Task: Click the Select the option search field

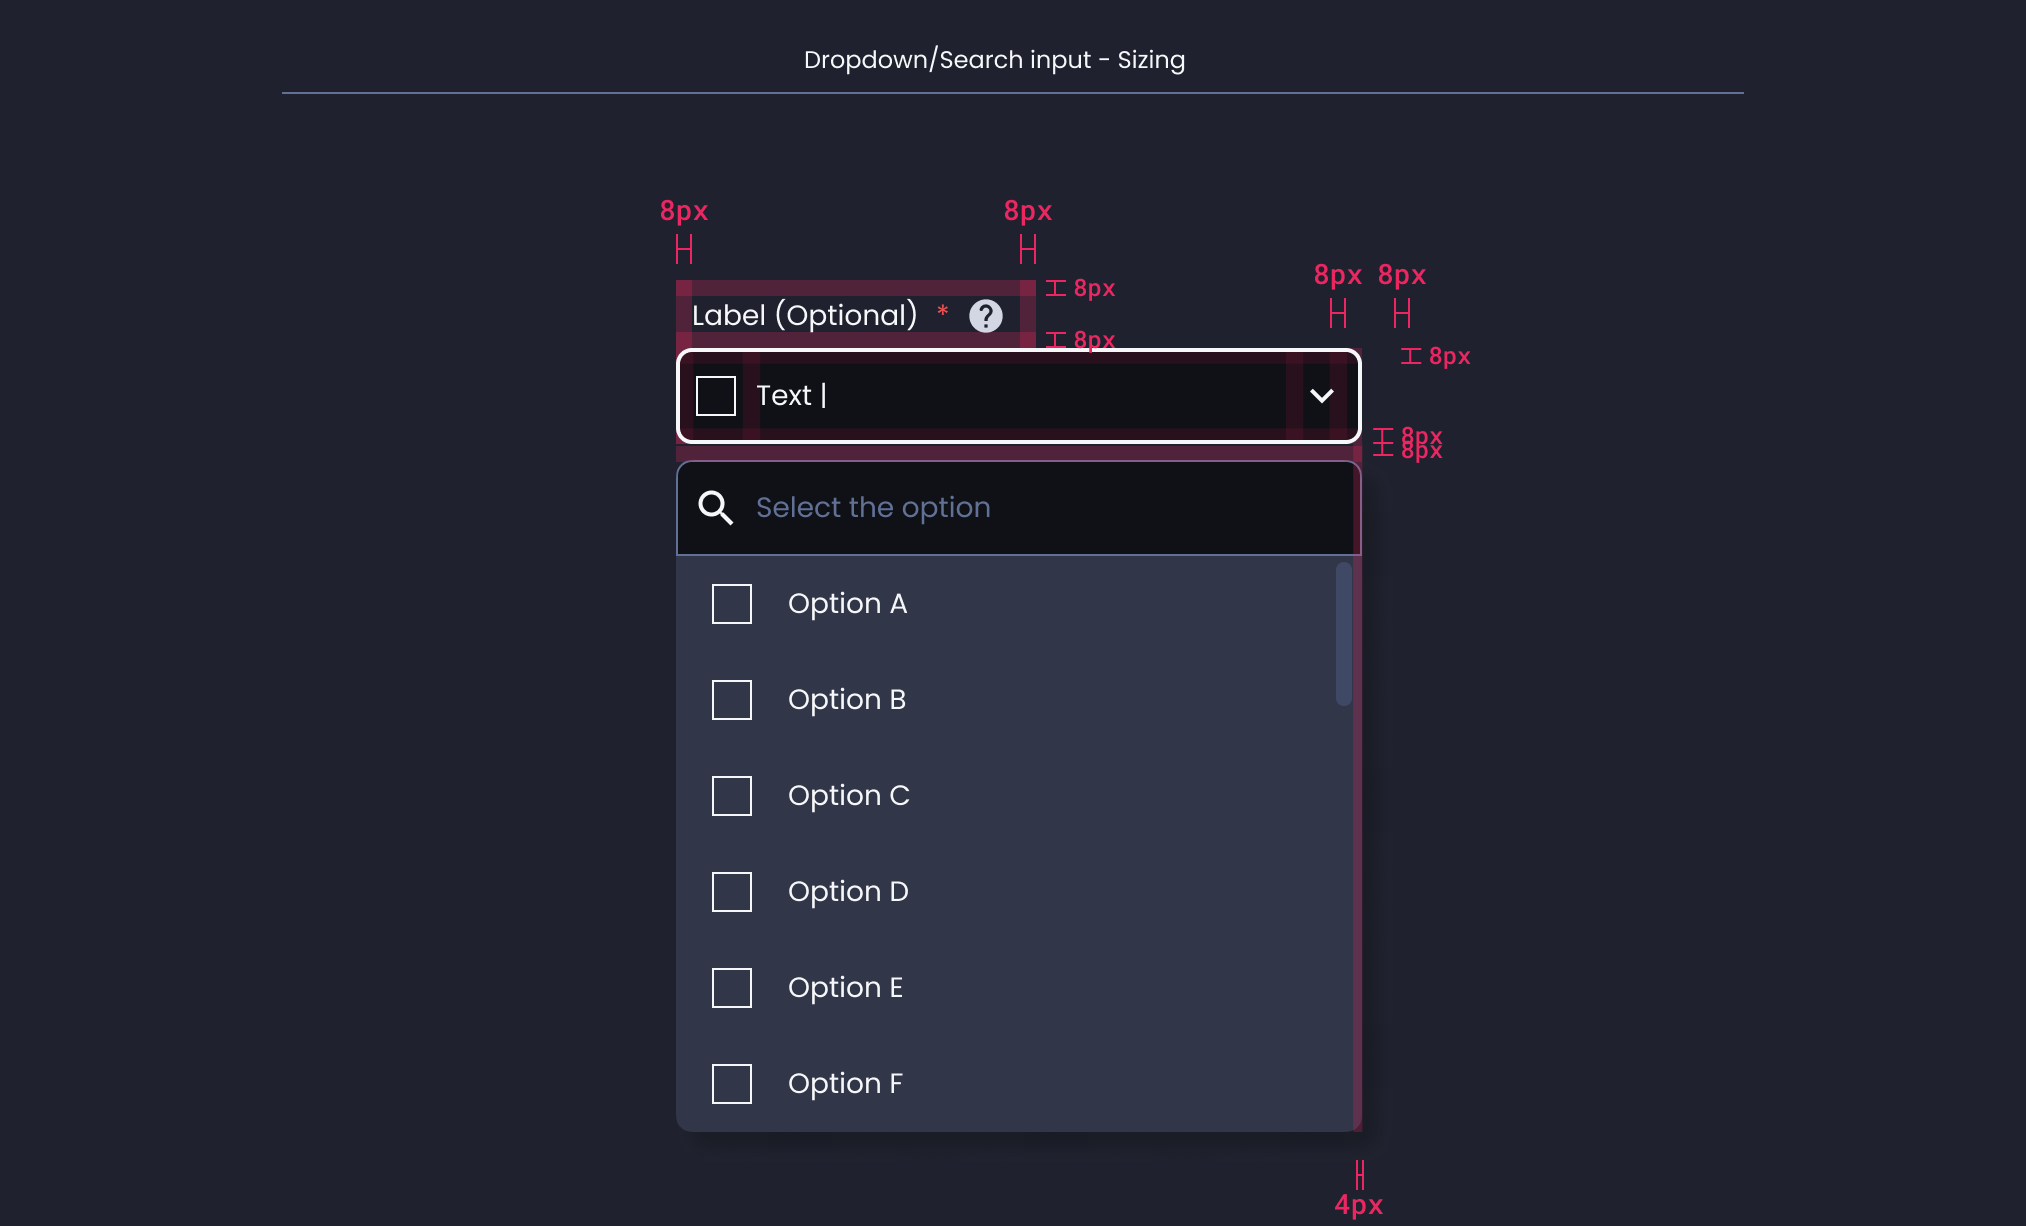Action: pyautogui.click(x=1018, y=508)
